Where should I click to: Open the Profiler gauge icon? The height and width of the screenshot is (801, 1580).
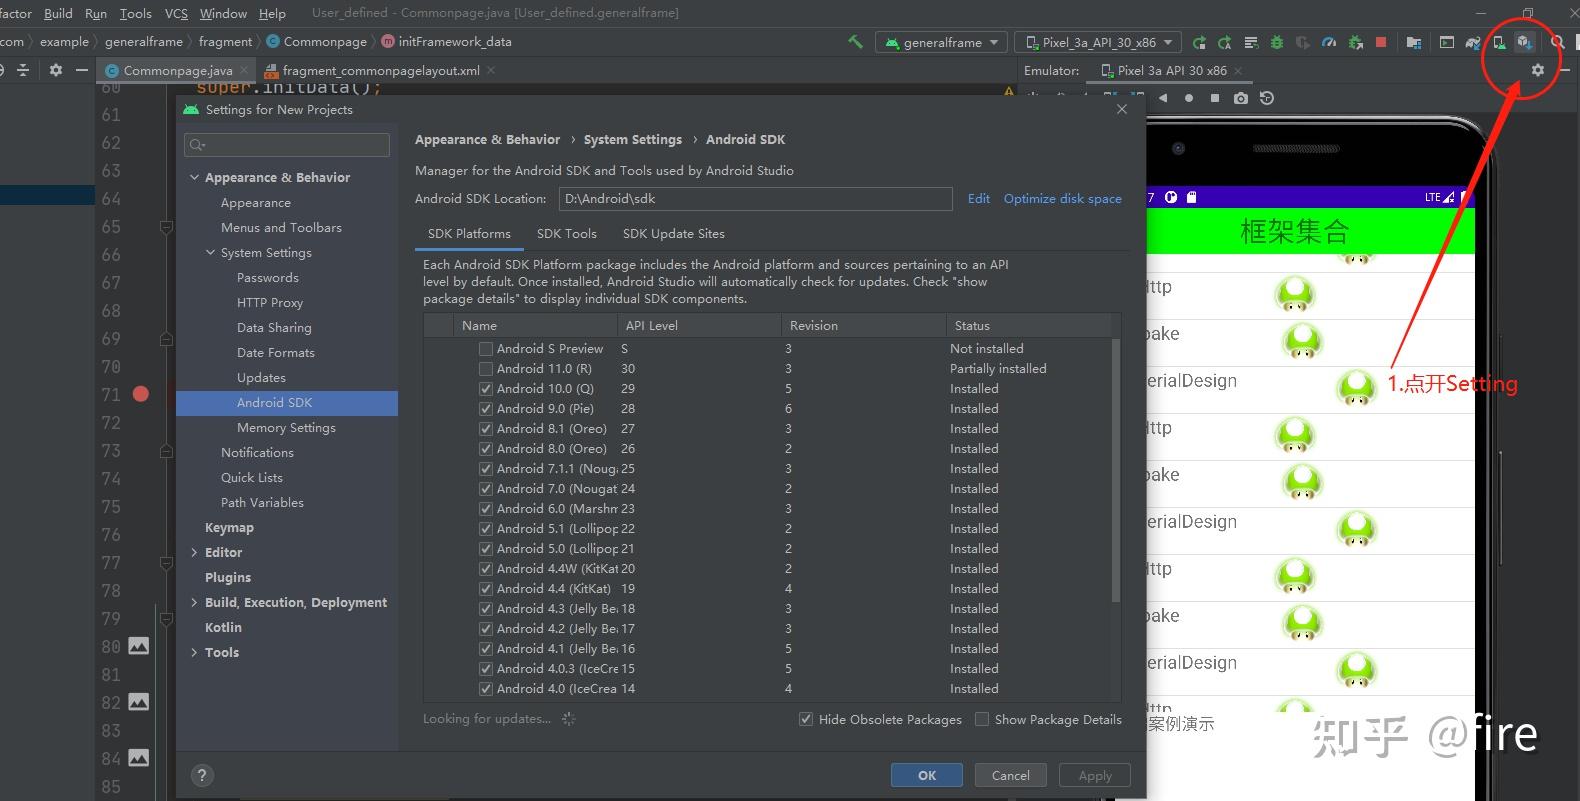click(x=1329, y=43)
